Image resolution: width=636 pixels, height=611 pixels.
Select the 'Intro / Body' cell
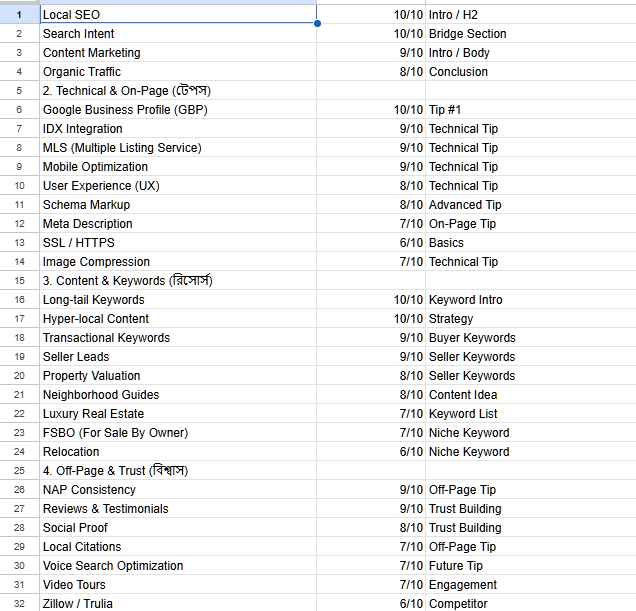click(x=531, y=53)
